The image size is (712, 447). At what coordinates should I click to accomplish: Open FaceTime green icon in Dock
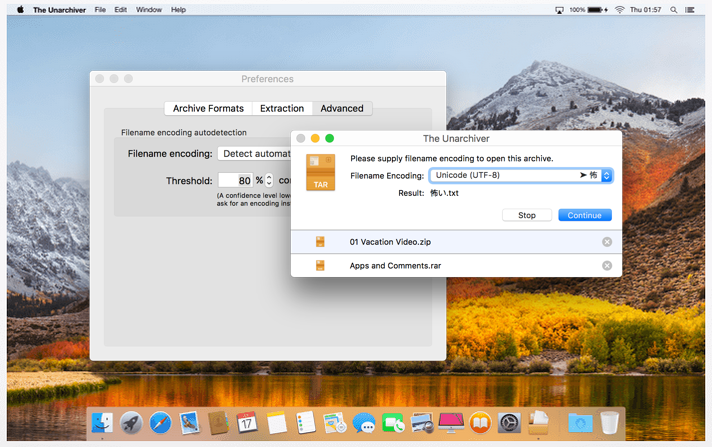pos(393,423)
